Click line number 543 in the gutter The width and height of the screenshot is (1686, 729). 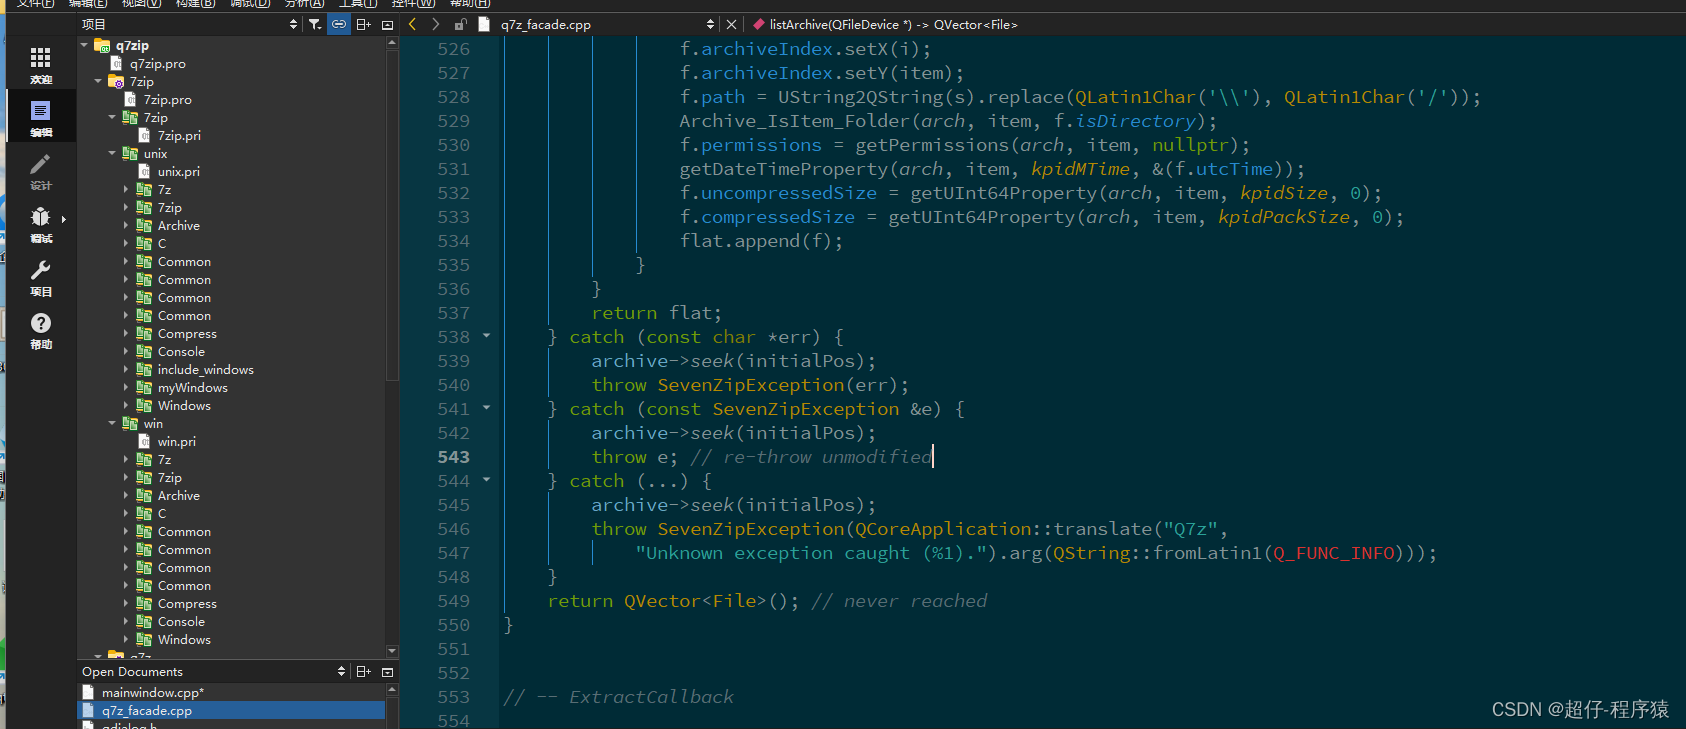pos(453,456)
